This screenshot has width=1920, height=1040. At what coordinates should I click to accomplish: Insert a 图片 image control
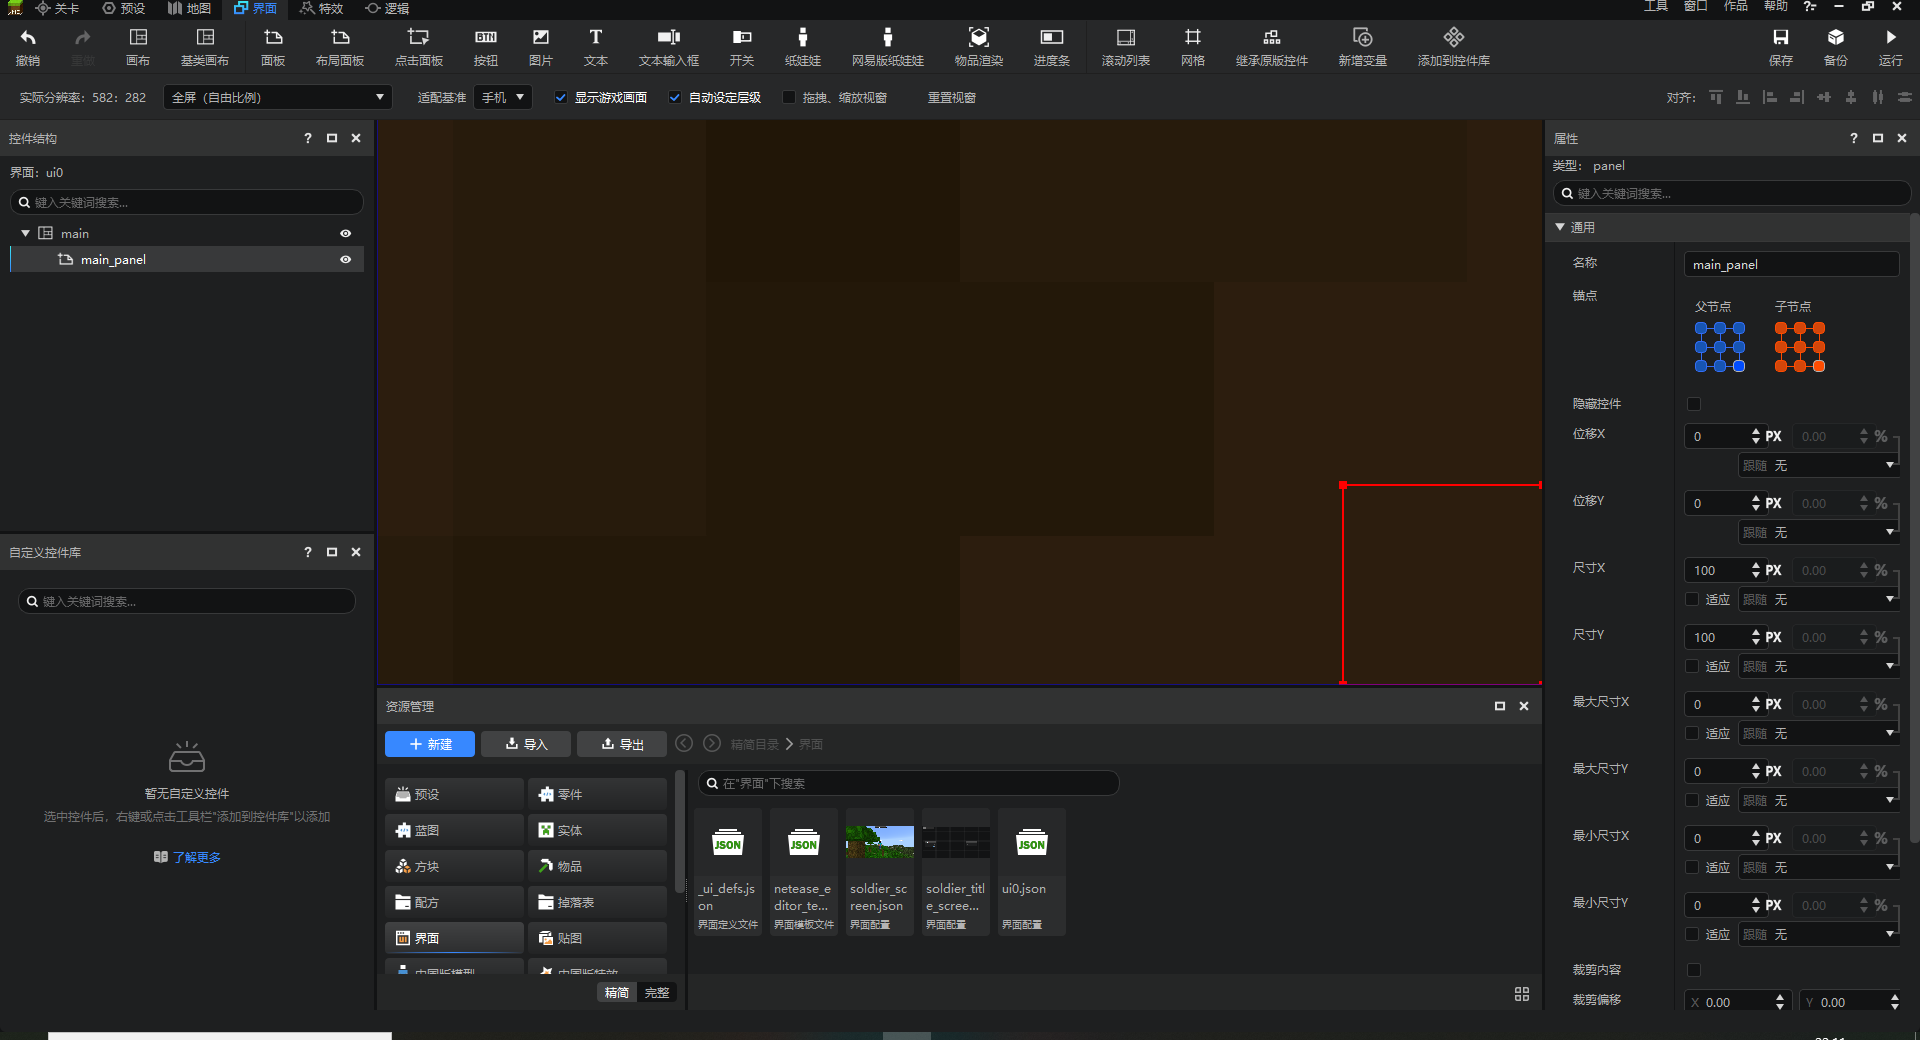click(540, 46)
